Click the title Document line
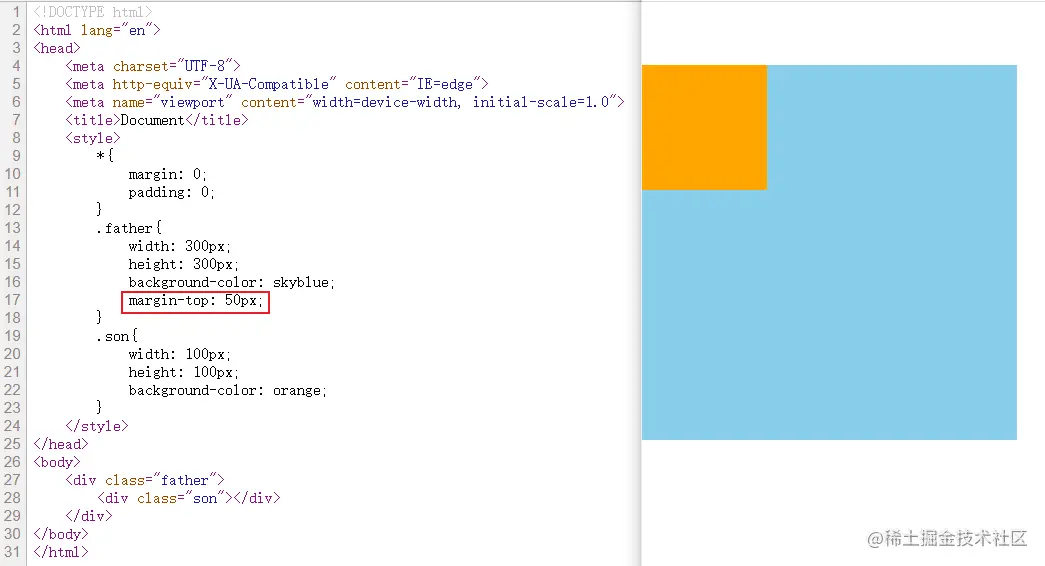This screenshot has width=1045, height=566. 157,120
